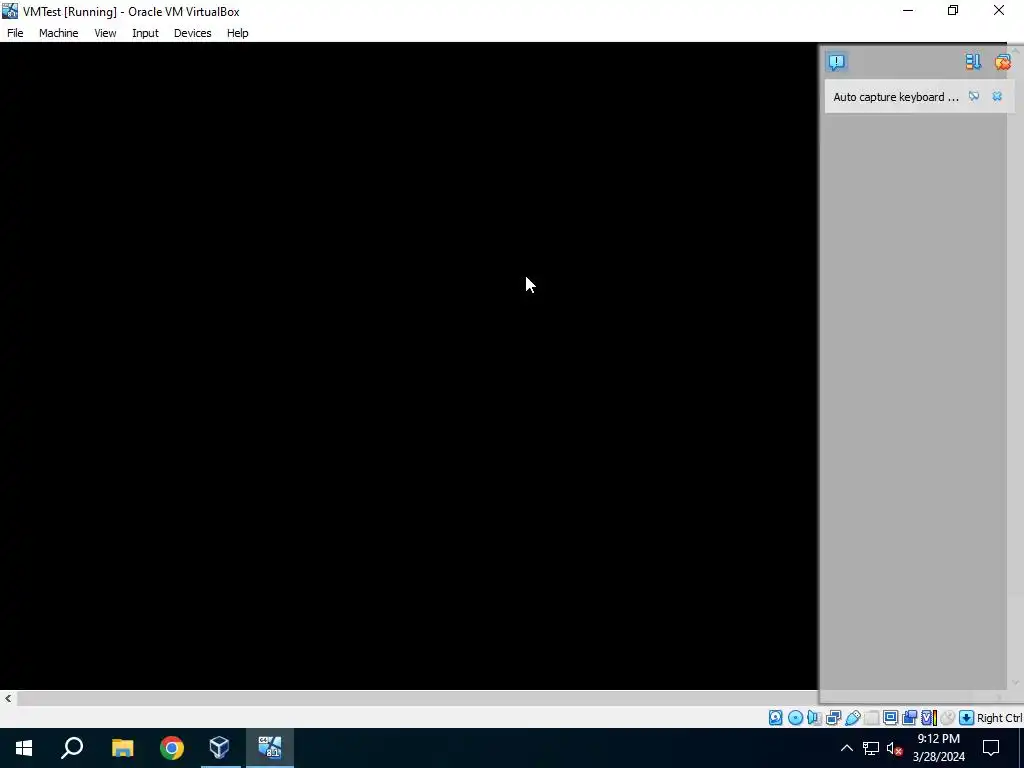This screenshot has width=1024, height=768.
Task: Open the Help menu
Action: pyautogui.click(x=237, y=33)
